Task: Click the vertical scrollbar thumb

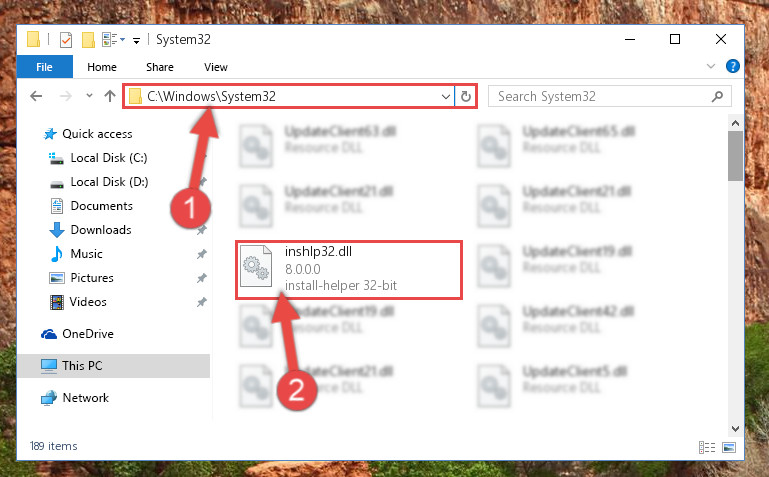Action: [x=735, y=156]
